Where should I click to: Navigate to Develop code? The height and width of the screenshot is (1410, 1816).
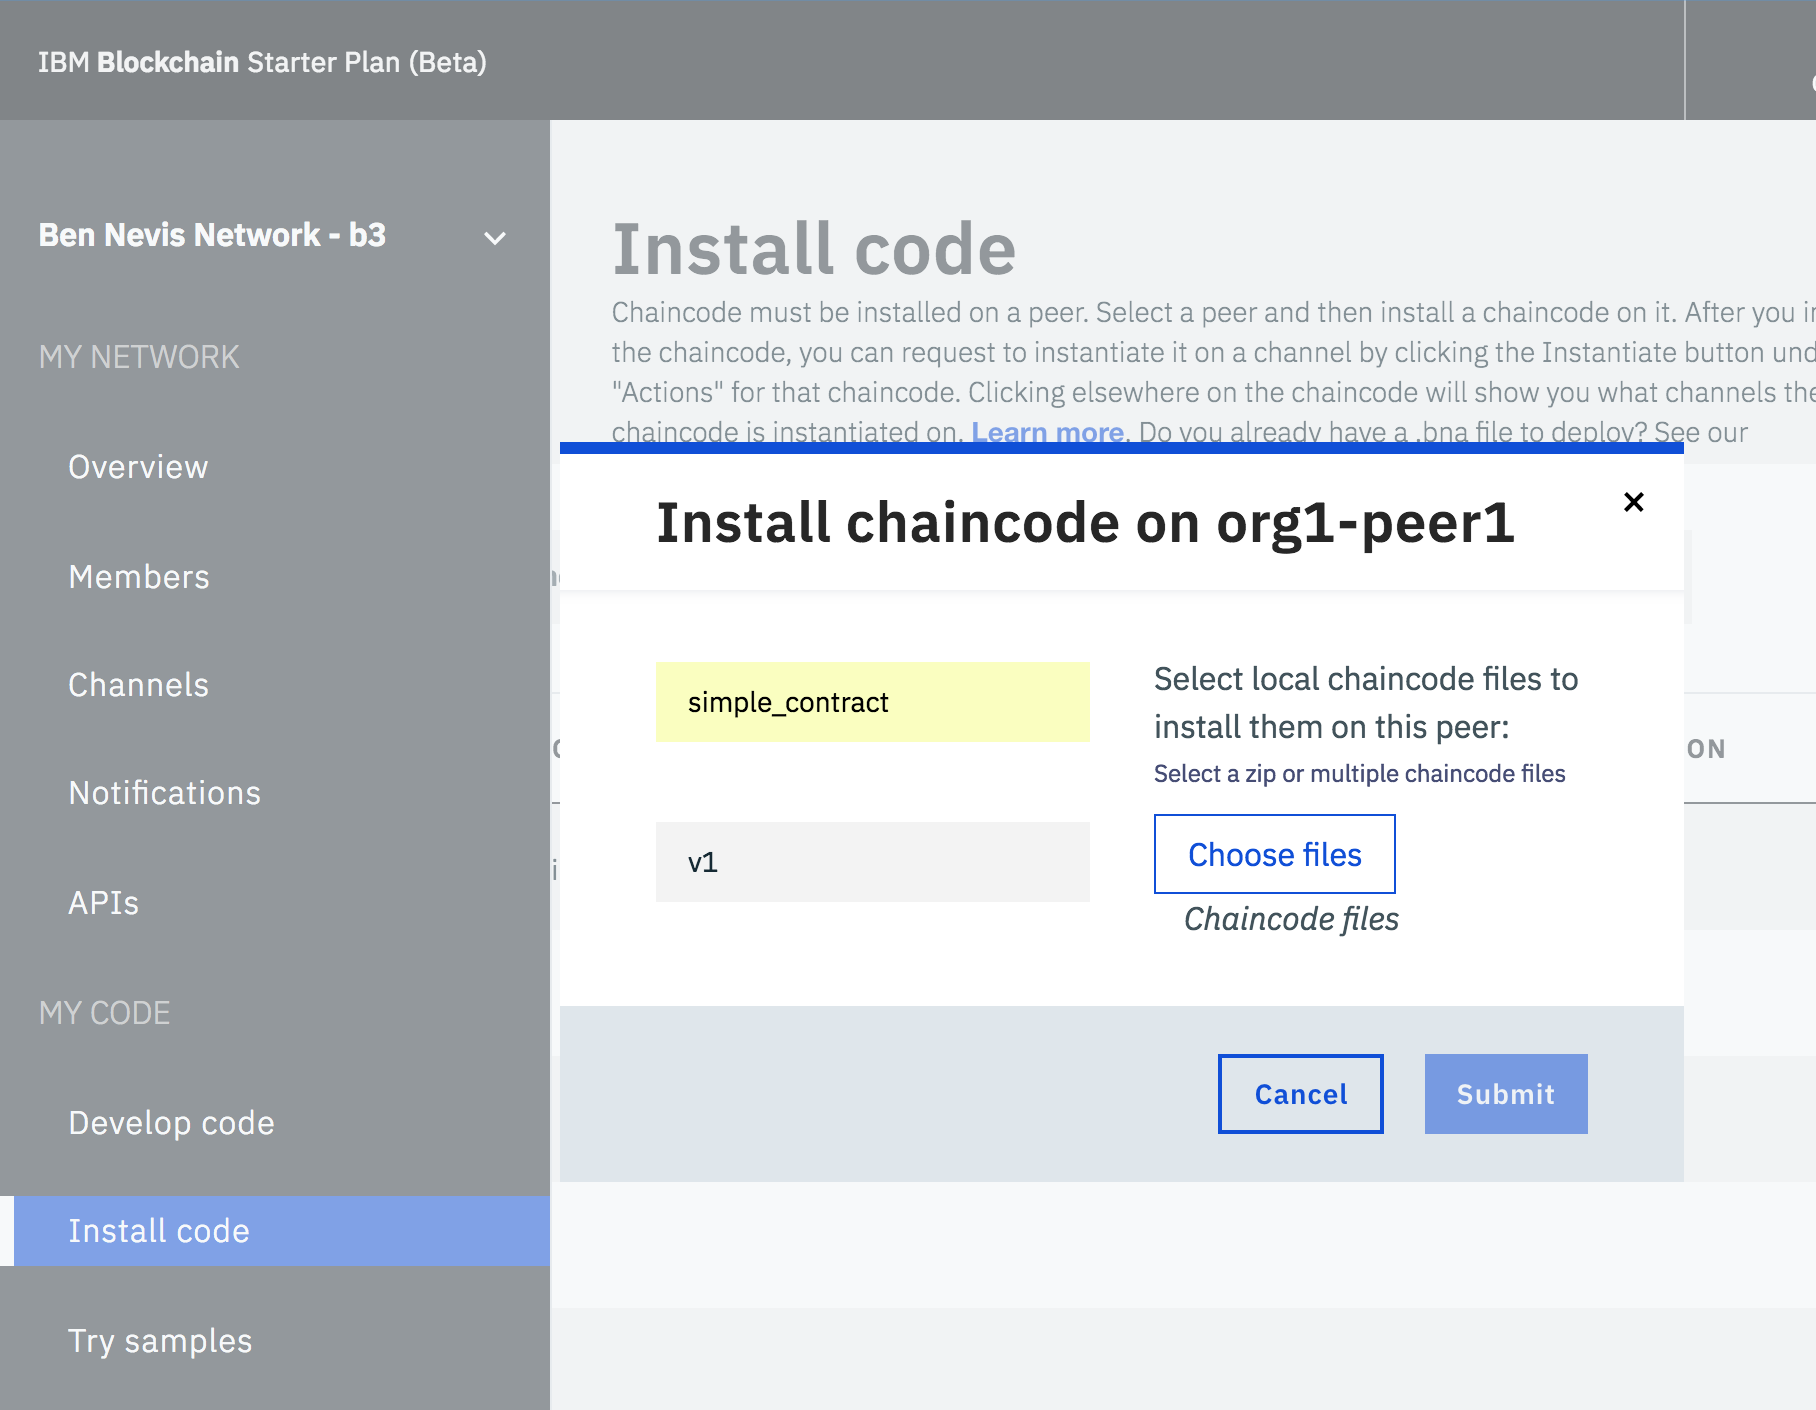click(x=171, y=1123)
